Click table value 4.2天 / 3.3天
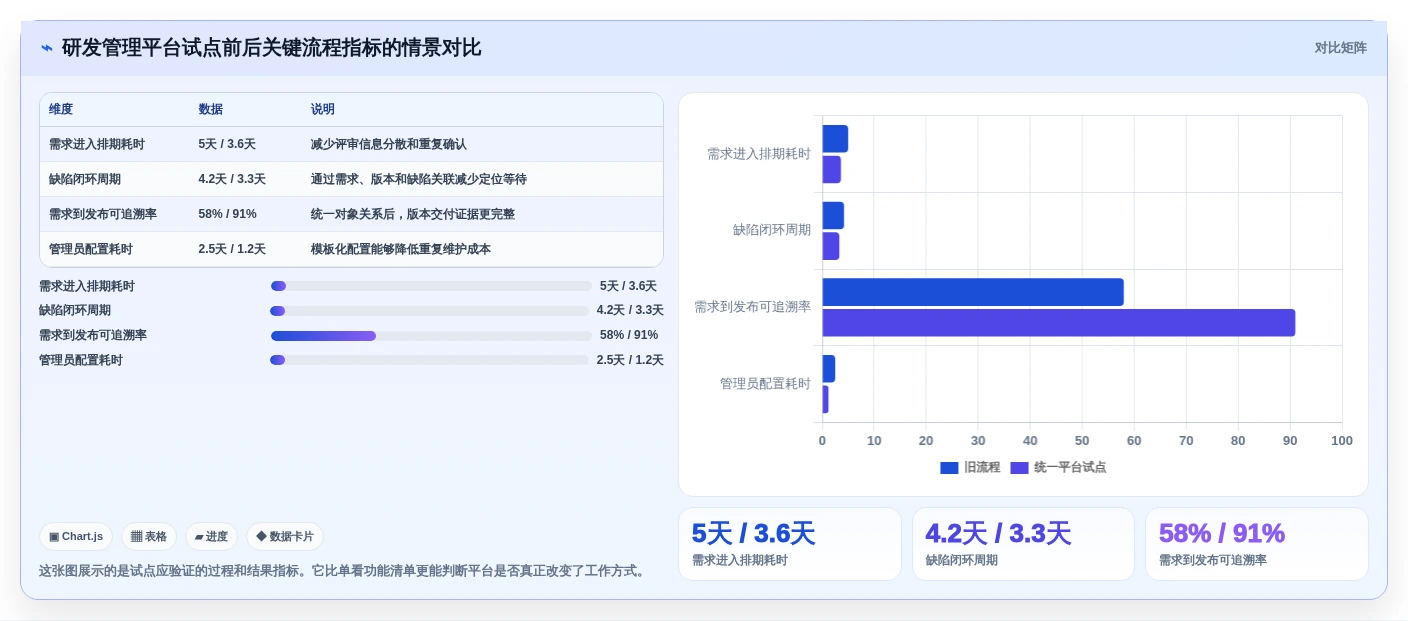 pos(232,179)
